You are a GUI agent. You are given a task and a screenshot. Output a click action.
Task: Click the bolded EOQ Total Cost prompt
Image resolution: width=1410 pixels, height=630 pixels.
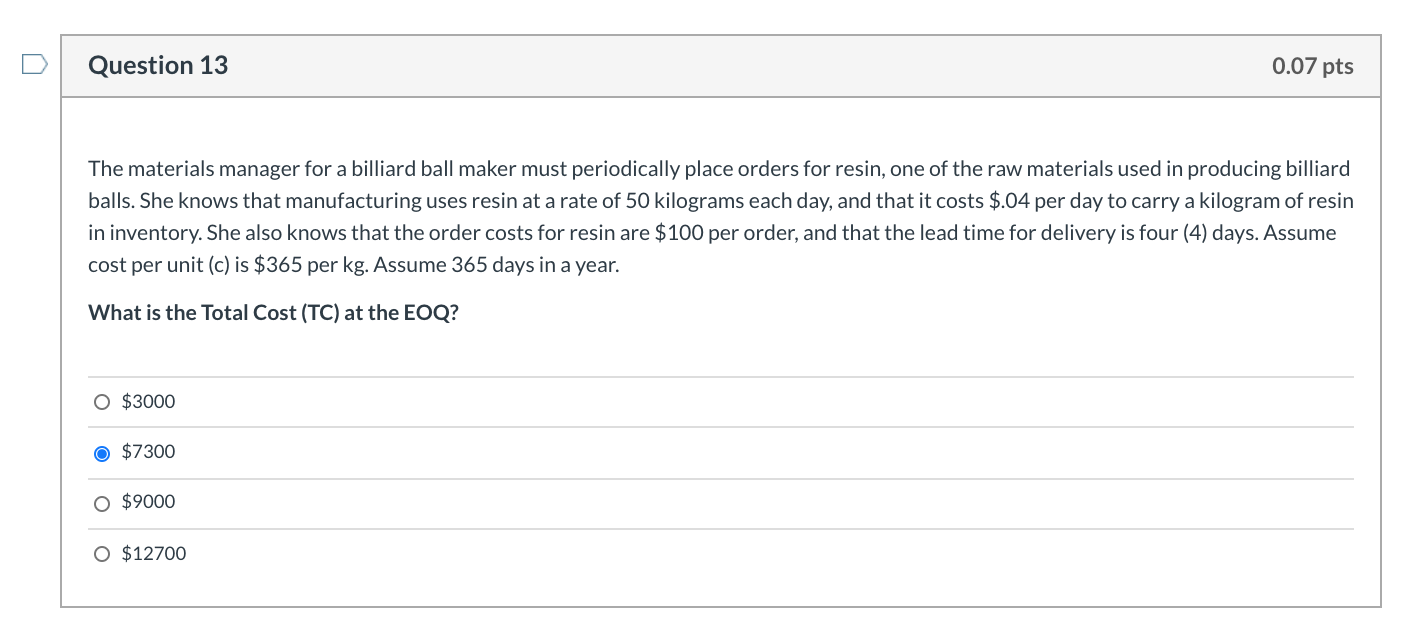(x=273, y=312)
